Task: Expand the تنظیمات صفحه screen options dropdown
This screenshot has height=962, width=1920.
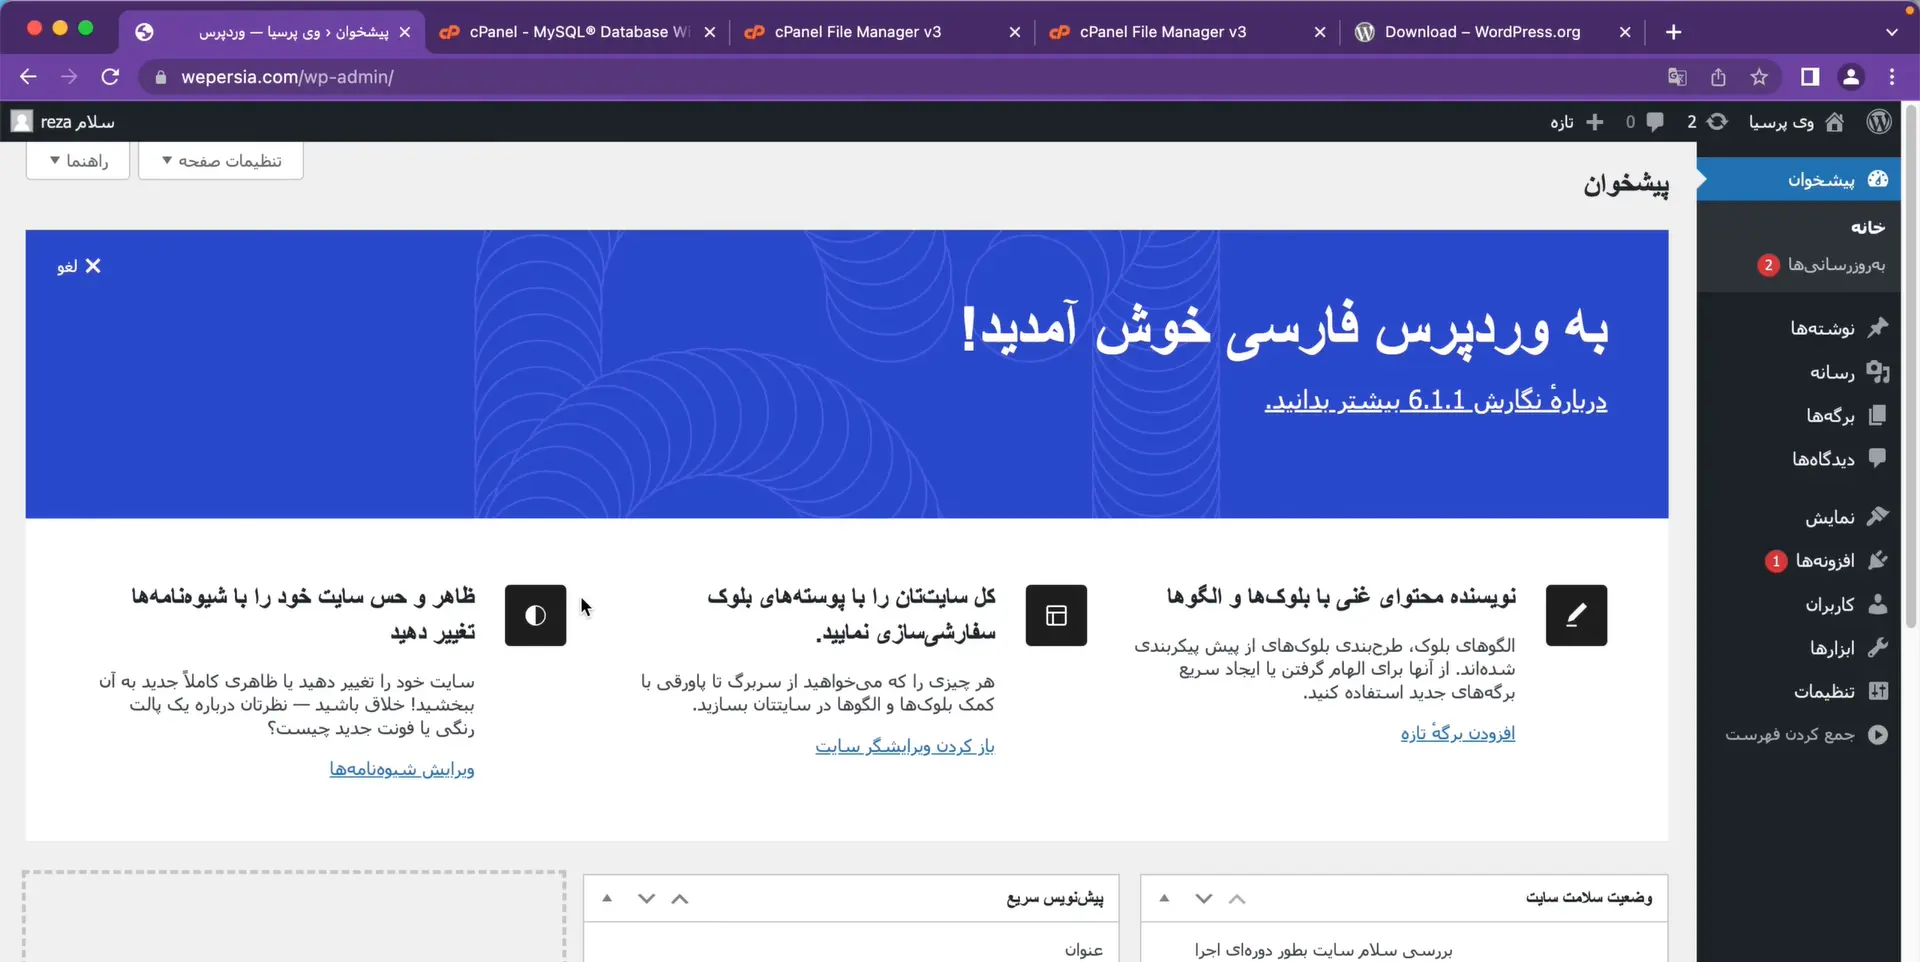Action: (x=221, y=160)
